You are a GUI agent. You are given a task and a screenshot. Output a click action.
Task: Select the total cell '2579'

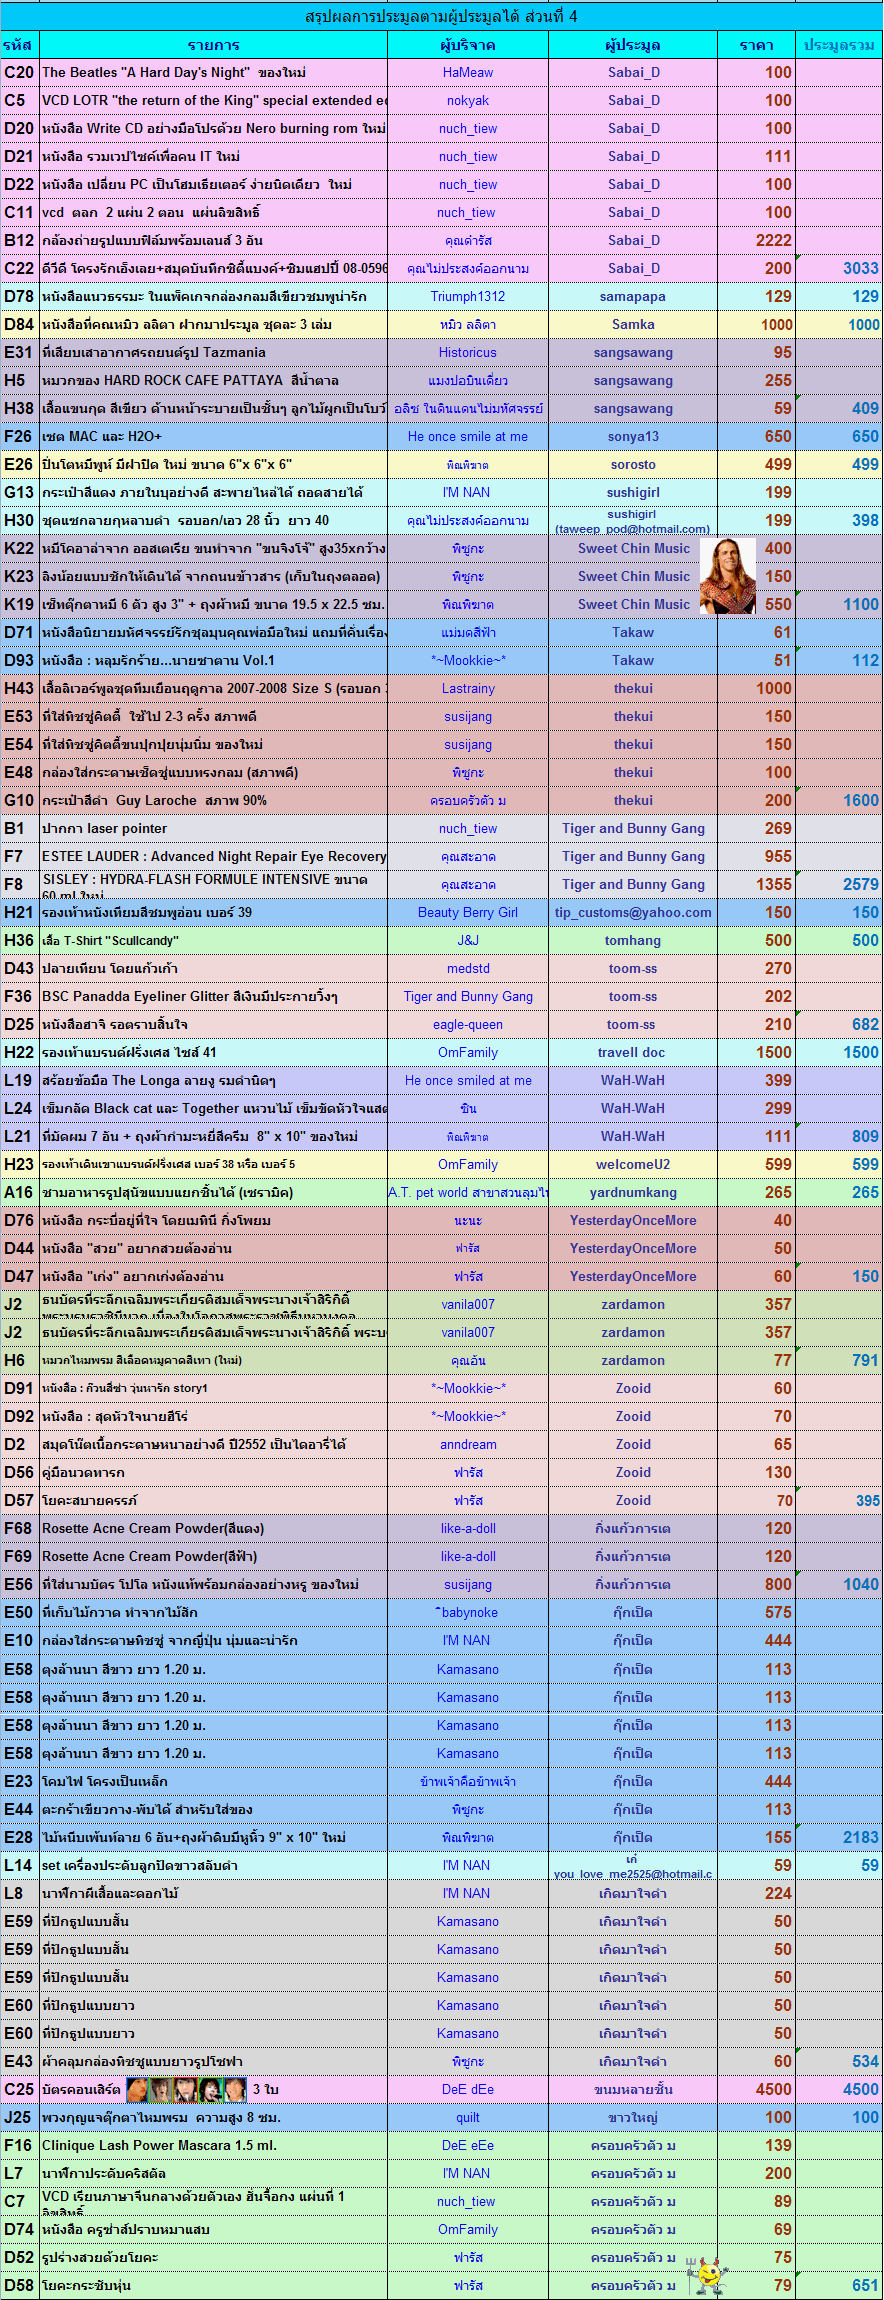(839, 884)
